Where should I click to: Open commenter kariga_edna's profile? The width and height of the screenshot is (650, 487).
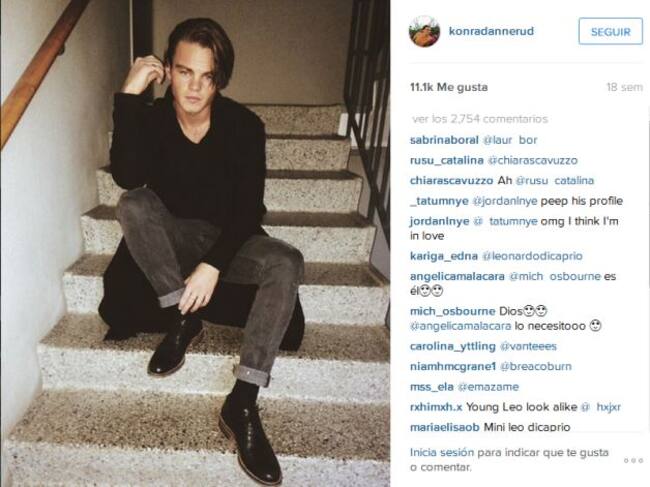click(x=444, y=256)
